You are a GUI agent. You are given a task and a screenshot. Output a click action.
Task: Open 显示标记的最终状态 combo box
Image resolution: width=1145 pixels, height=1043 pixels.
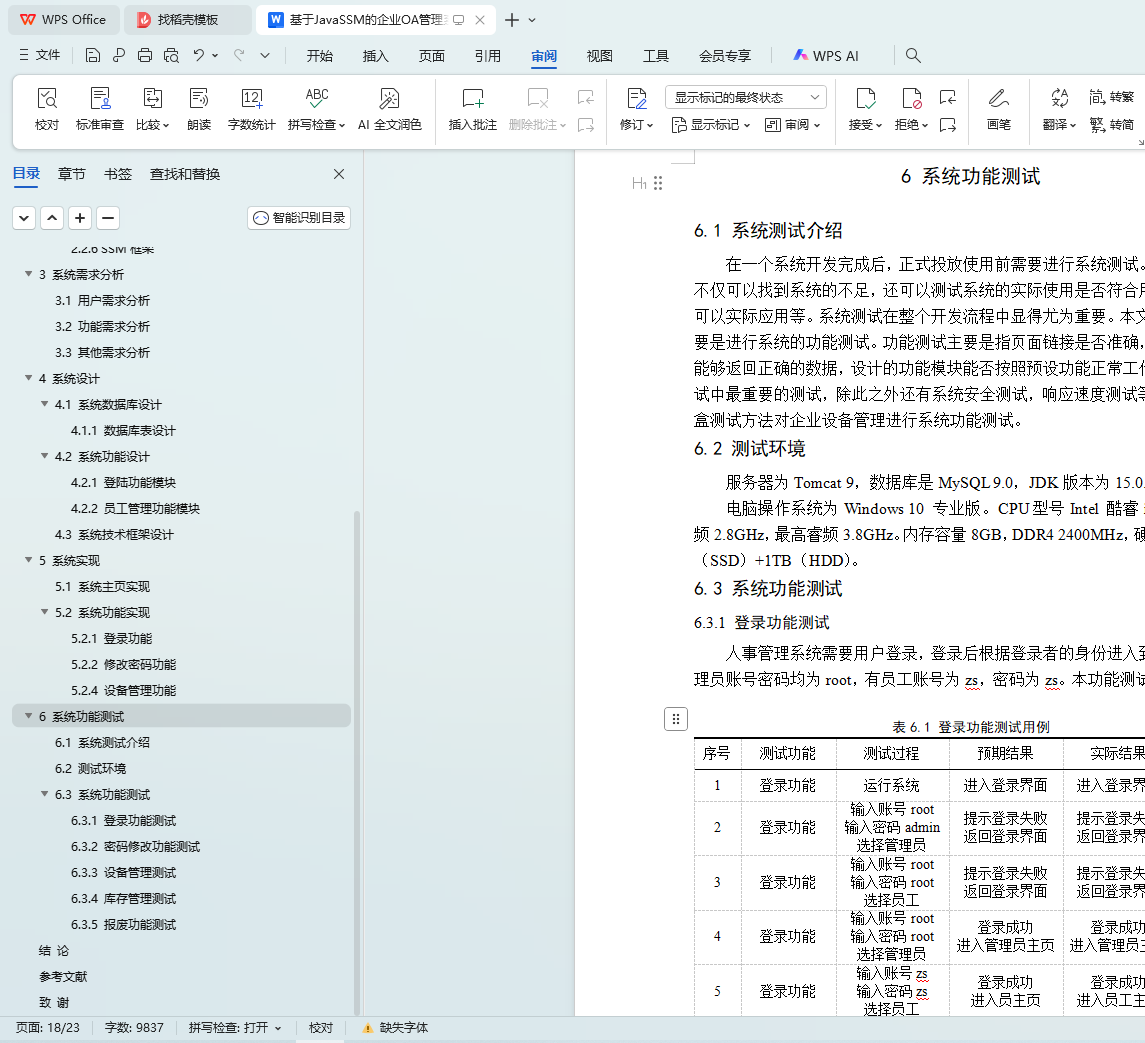pos(746,97)
